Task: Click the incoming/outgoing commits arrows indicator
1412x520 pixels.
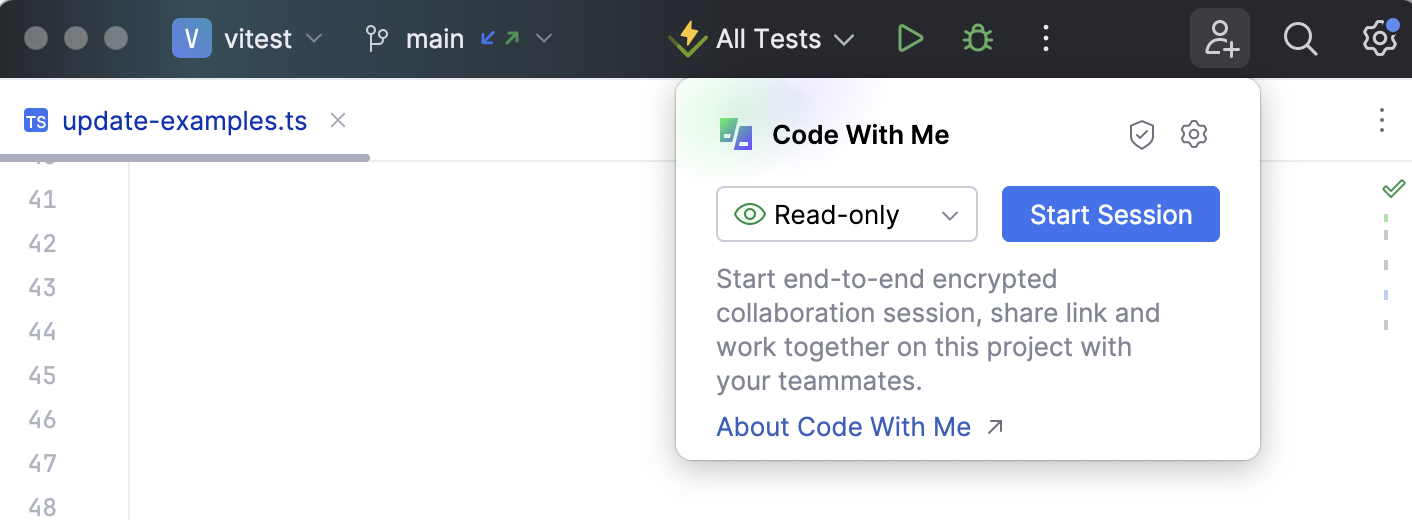Action: pyautogui.click(x=500, y=39)
